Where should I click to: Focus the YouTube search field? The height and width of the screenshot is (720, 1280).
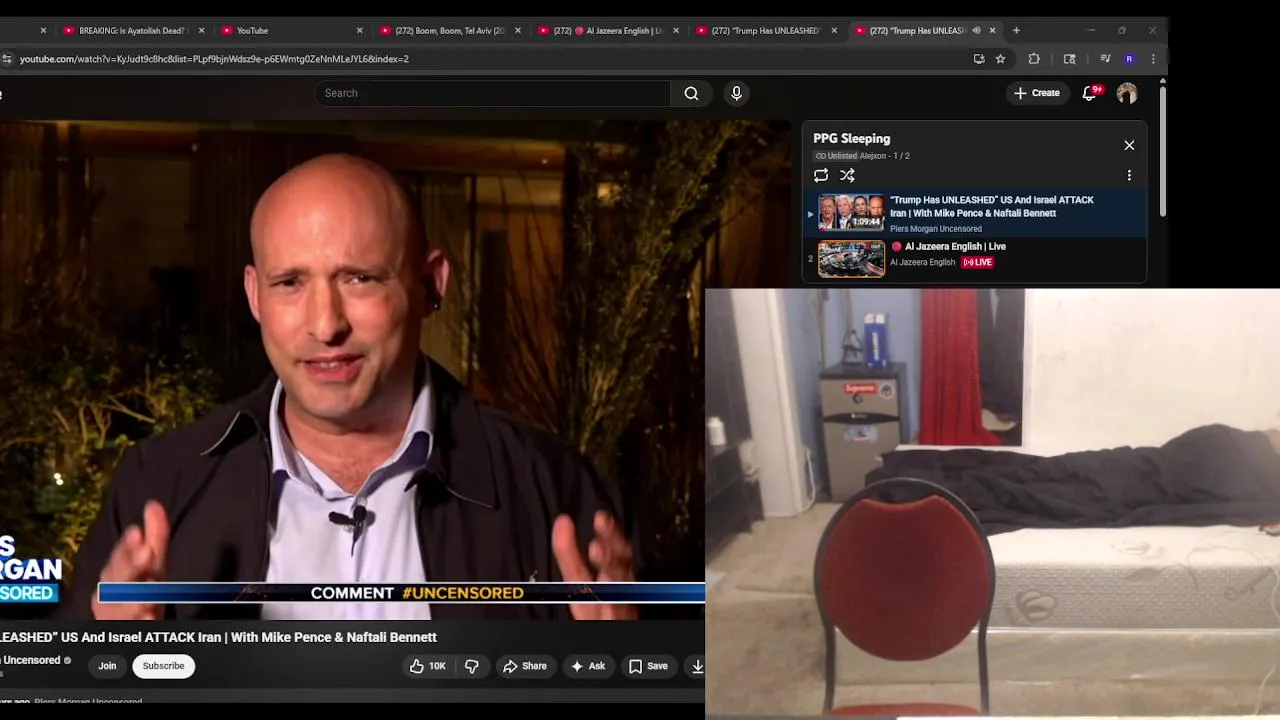tap(492, 93)
